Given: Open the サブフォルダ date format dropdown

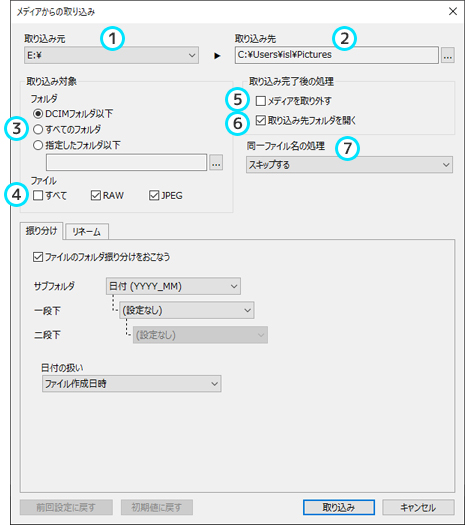Looking at the screenshot, I should tap(173, 286).
